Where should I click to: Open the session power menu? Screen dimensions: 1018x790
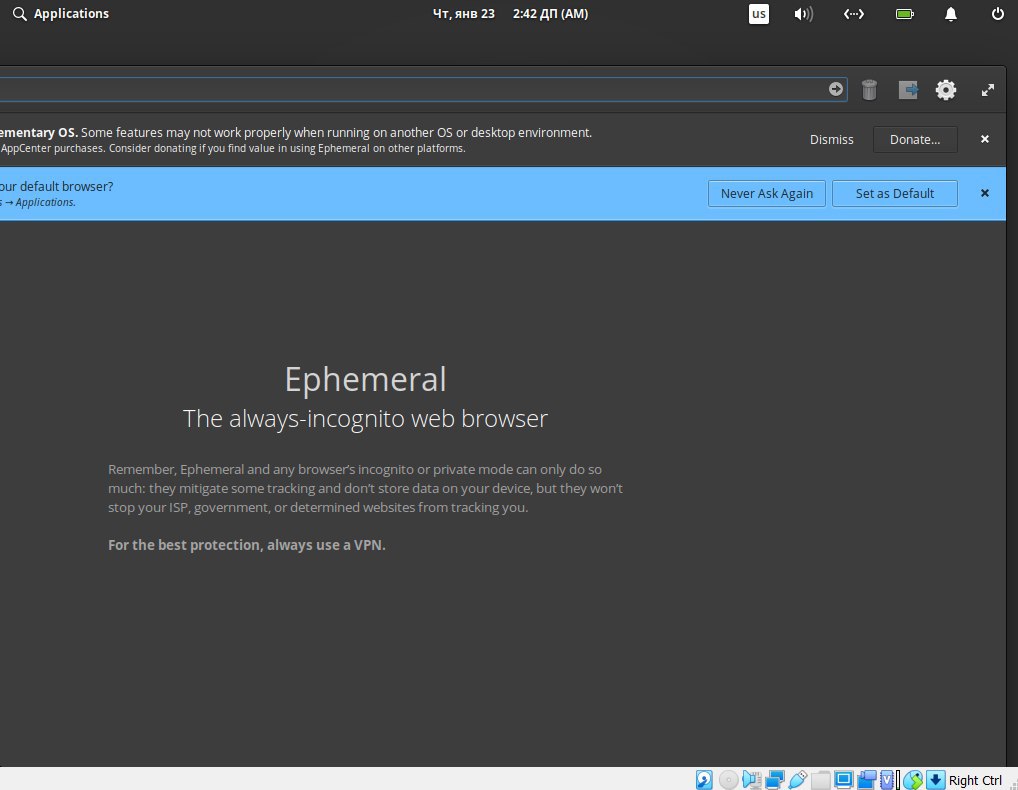[998, 14]
